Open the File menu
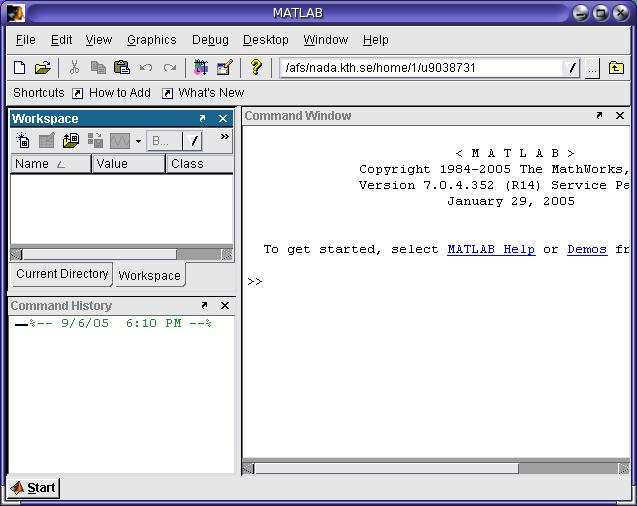Viewport: 637px width, 506px height. tap(26, 40)
